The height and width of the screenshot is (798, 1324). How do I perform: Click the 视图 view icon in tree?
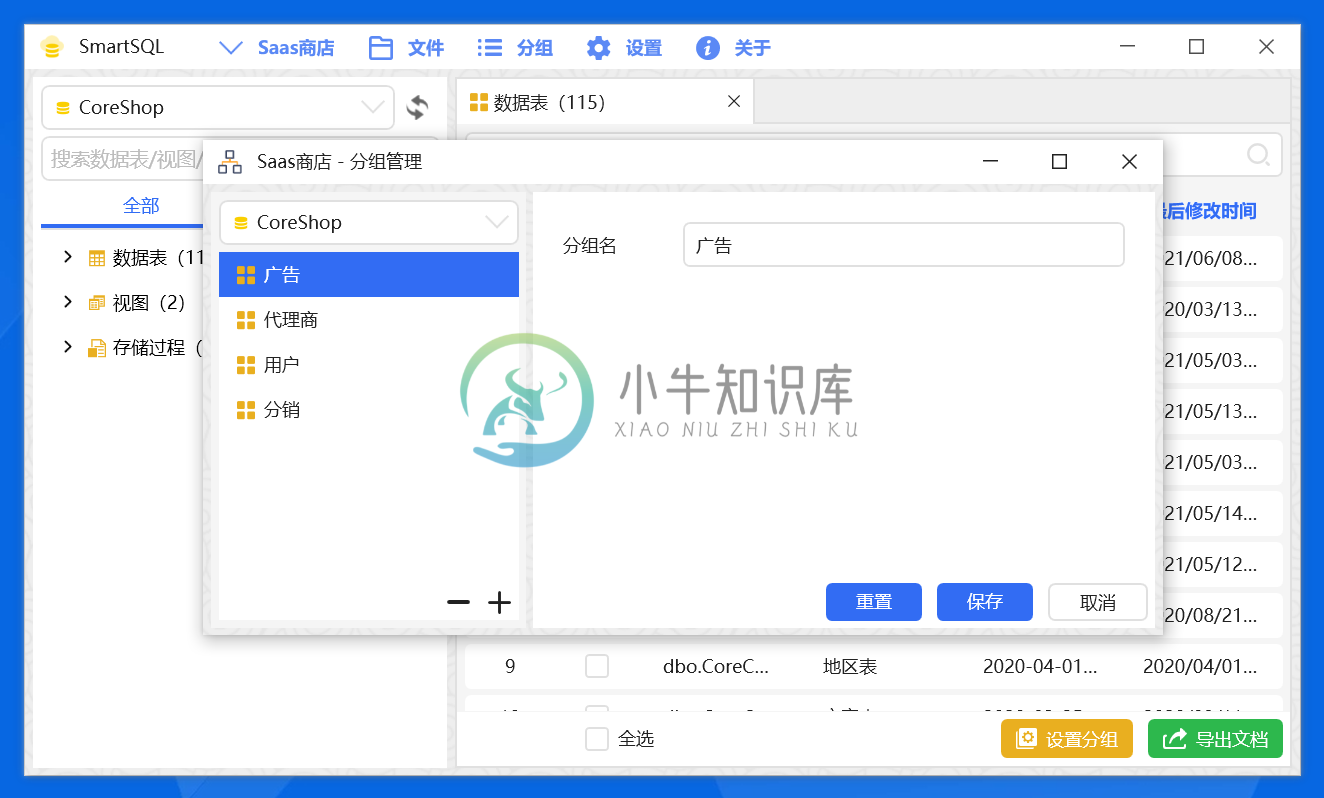click(x=97, y=303)
